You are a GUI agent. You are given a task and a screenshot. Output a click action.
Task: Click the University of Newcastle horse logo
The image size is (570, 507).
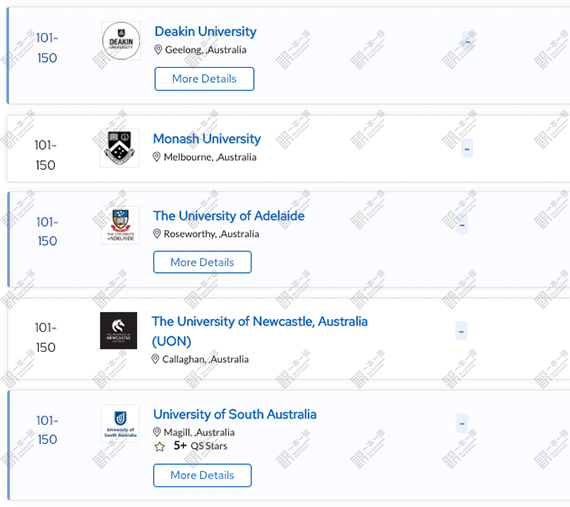[x=119, y=330]
